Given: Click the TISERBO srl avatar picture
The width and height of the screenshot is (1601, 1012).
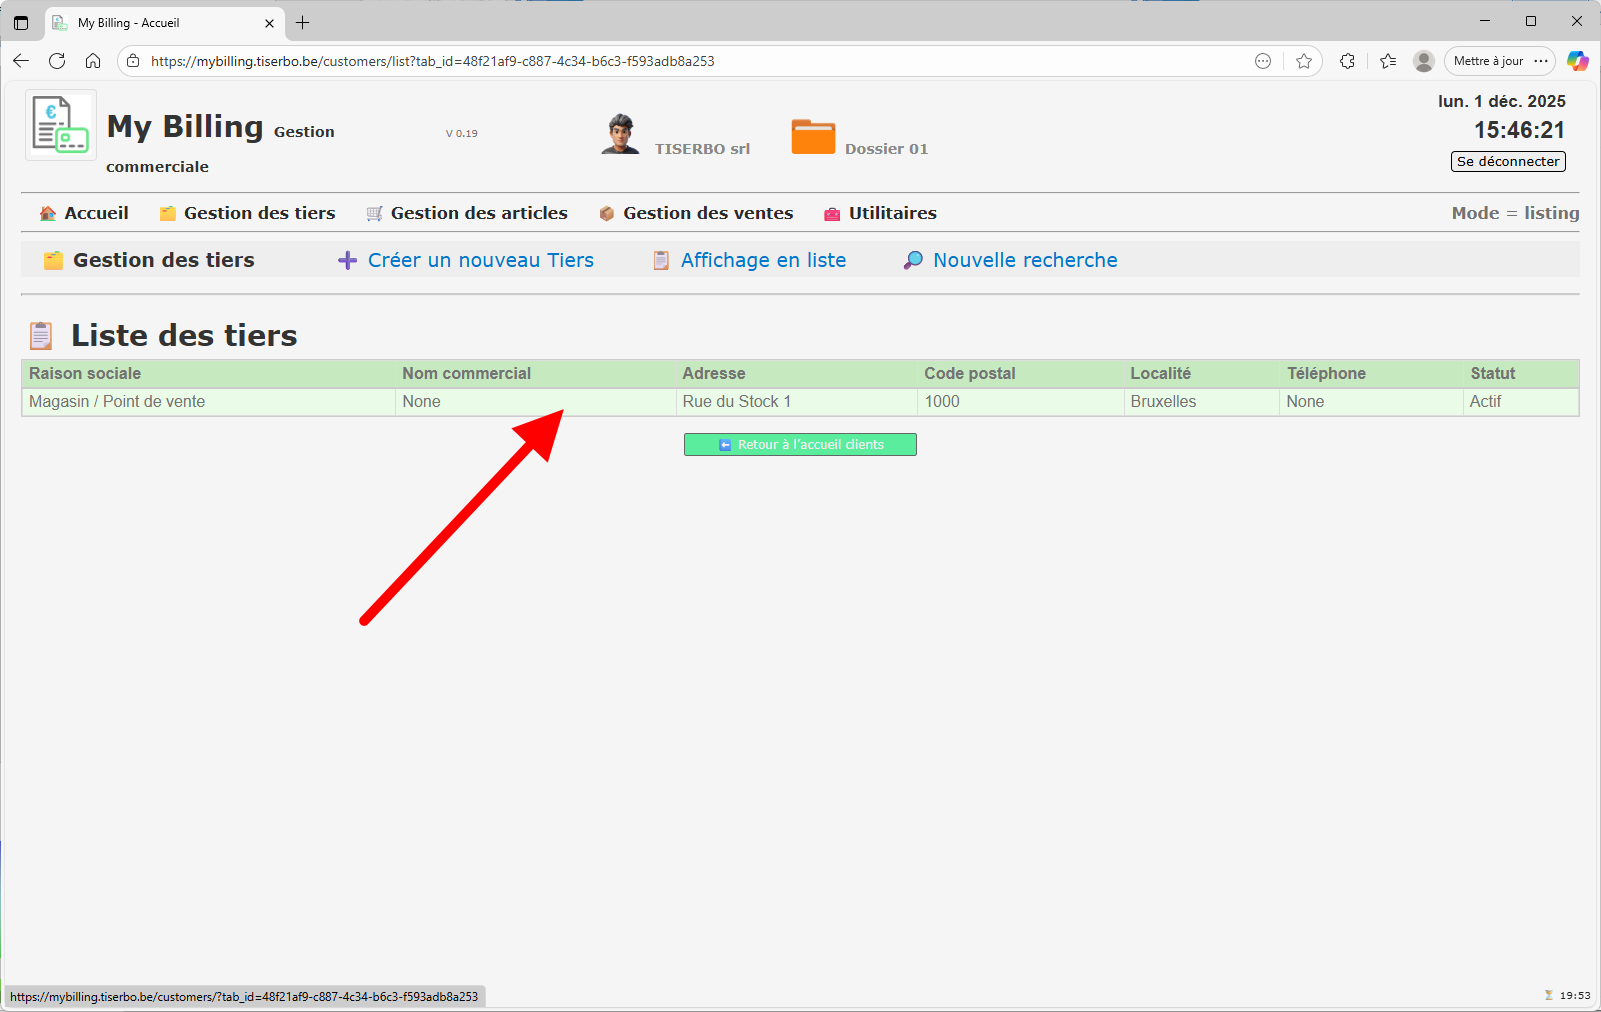Looking at the screenshot, I should [620, 134].
